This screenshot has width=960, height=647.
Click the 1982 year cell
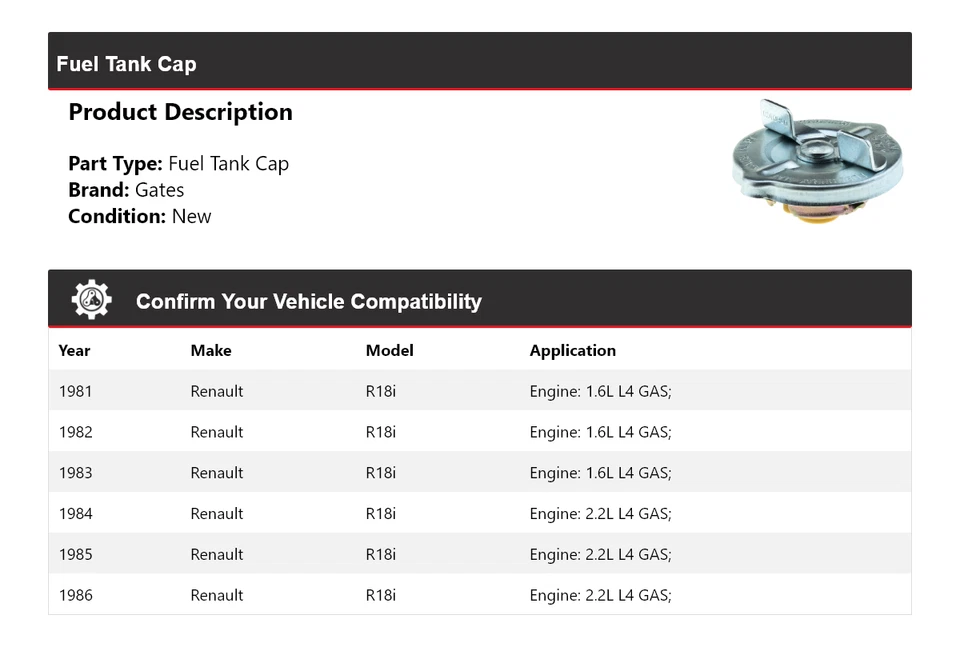[x=75, y=432]
